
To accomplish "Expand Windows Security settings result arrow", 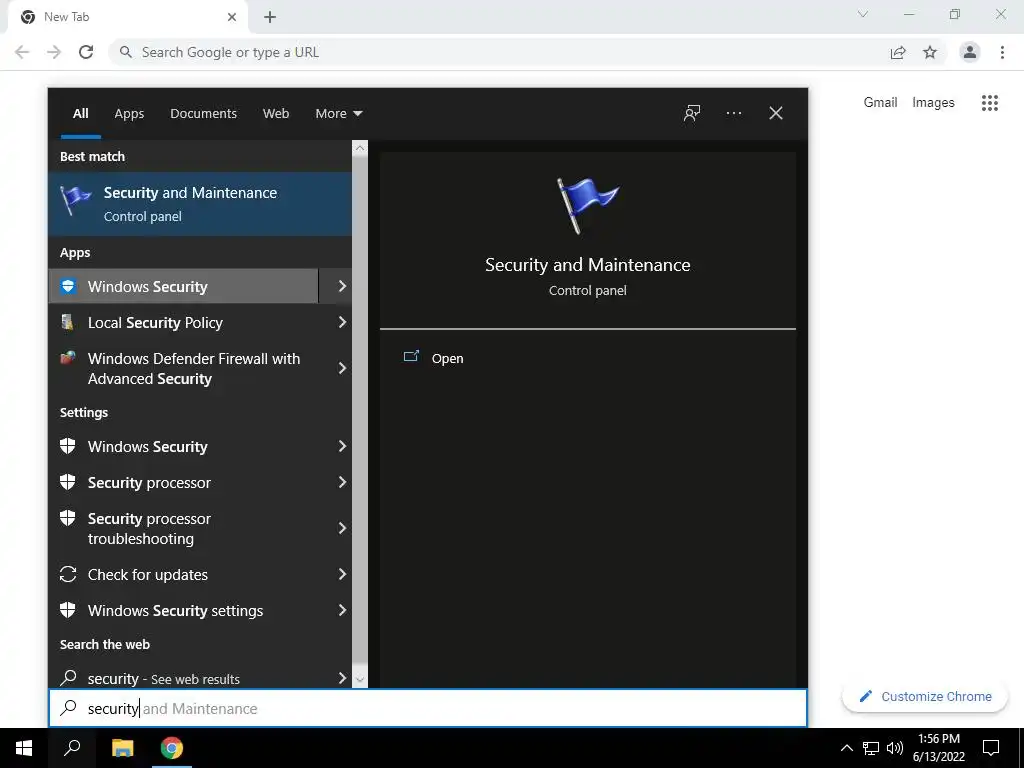I will (342, 446).
